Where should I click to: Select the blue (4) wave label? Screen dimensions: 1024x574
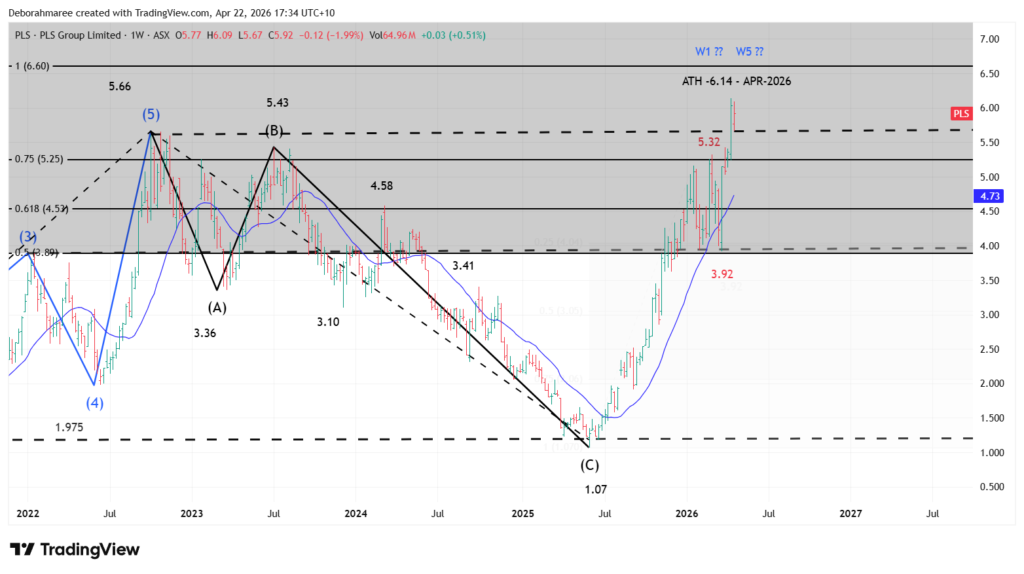(95, 403)
